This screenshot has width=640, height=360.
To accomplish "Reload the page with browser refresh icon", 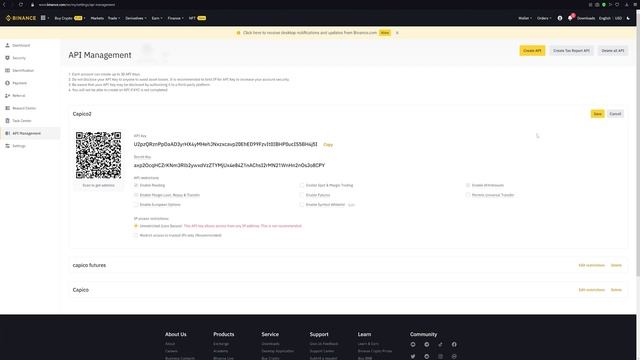I will (21, 4).
